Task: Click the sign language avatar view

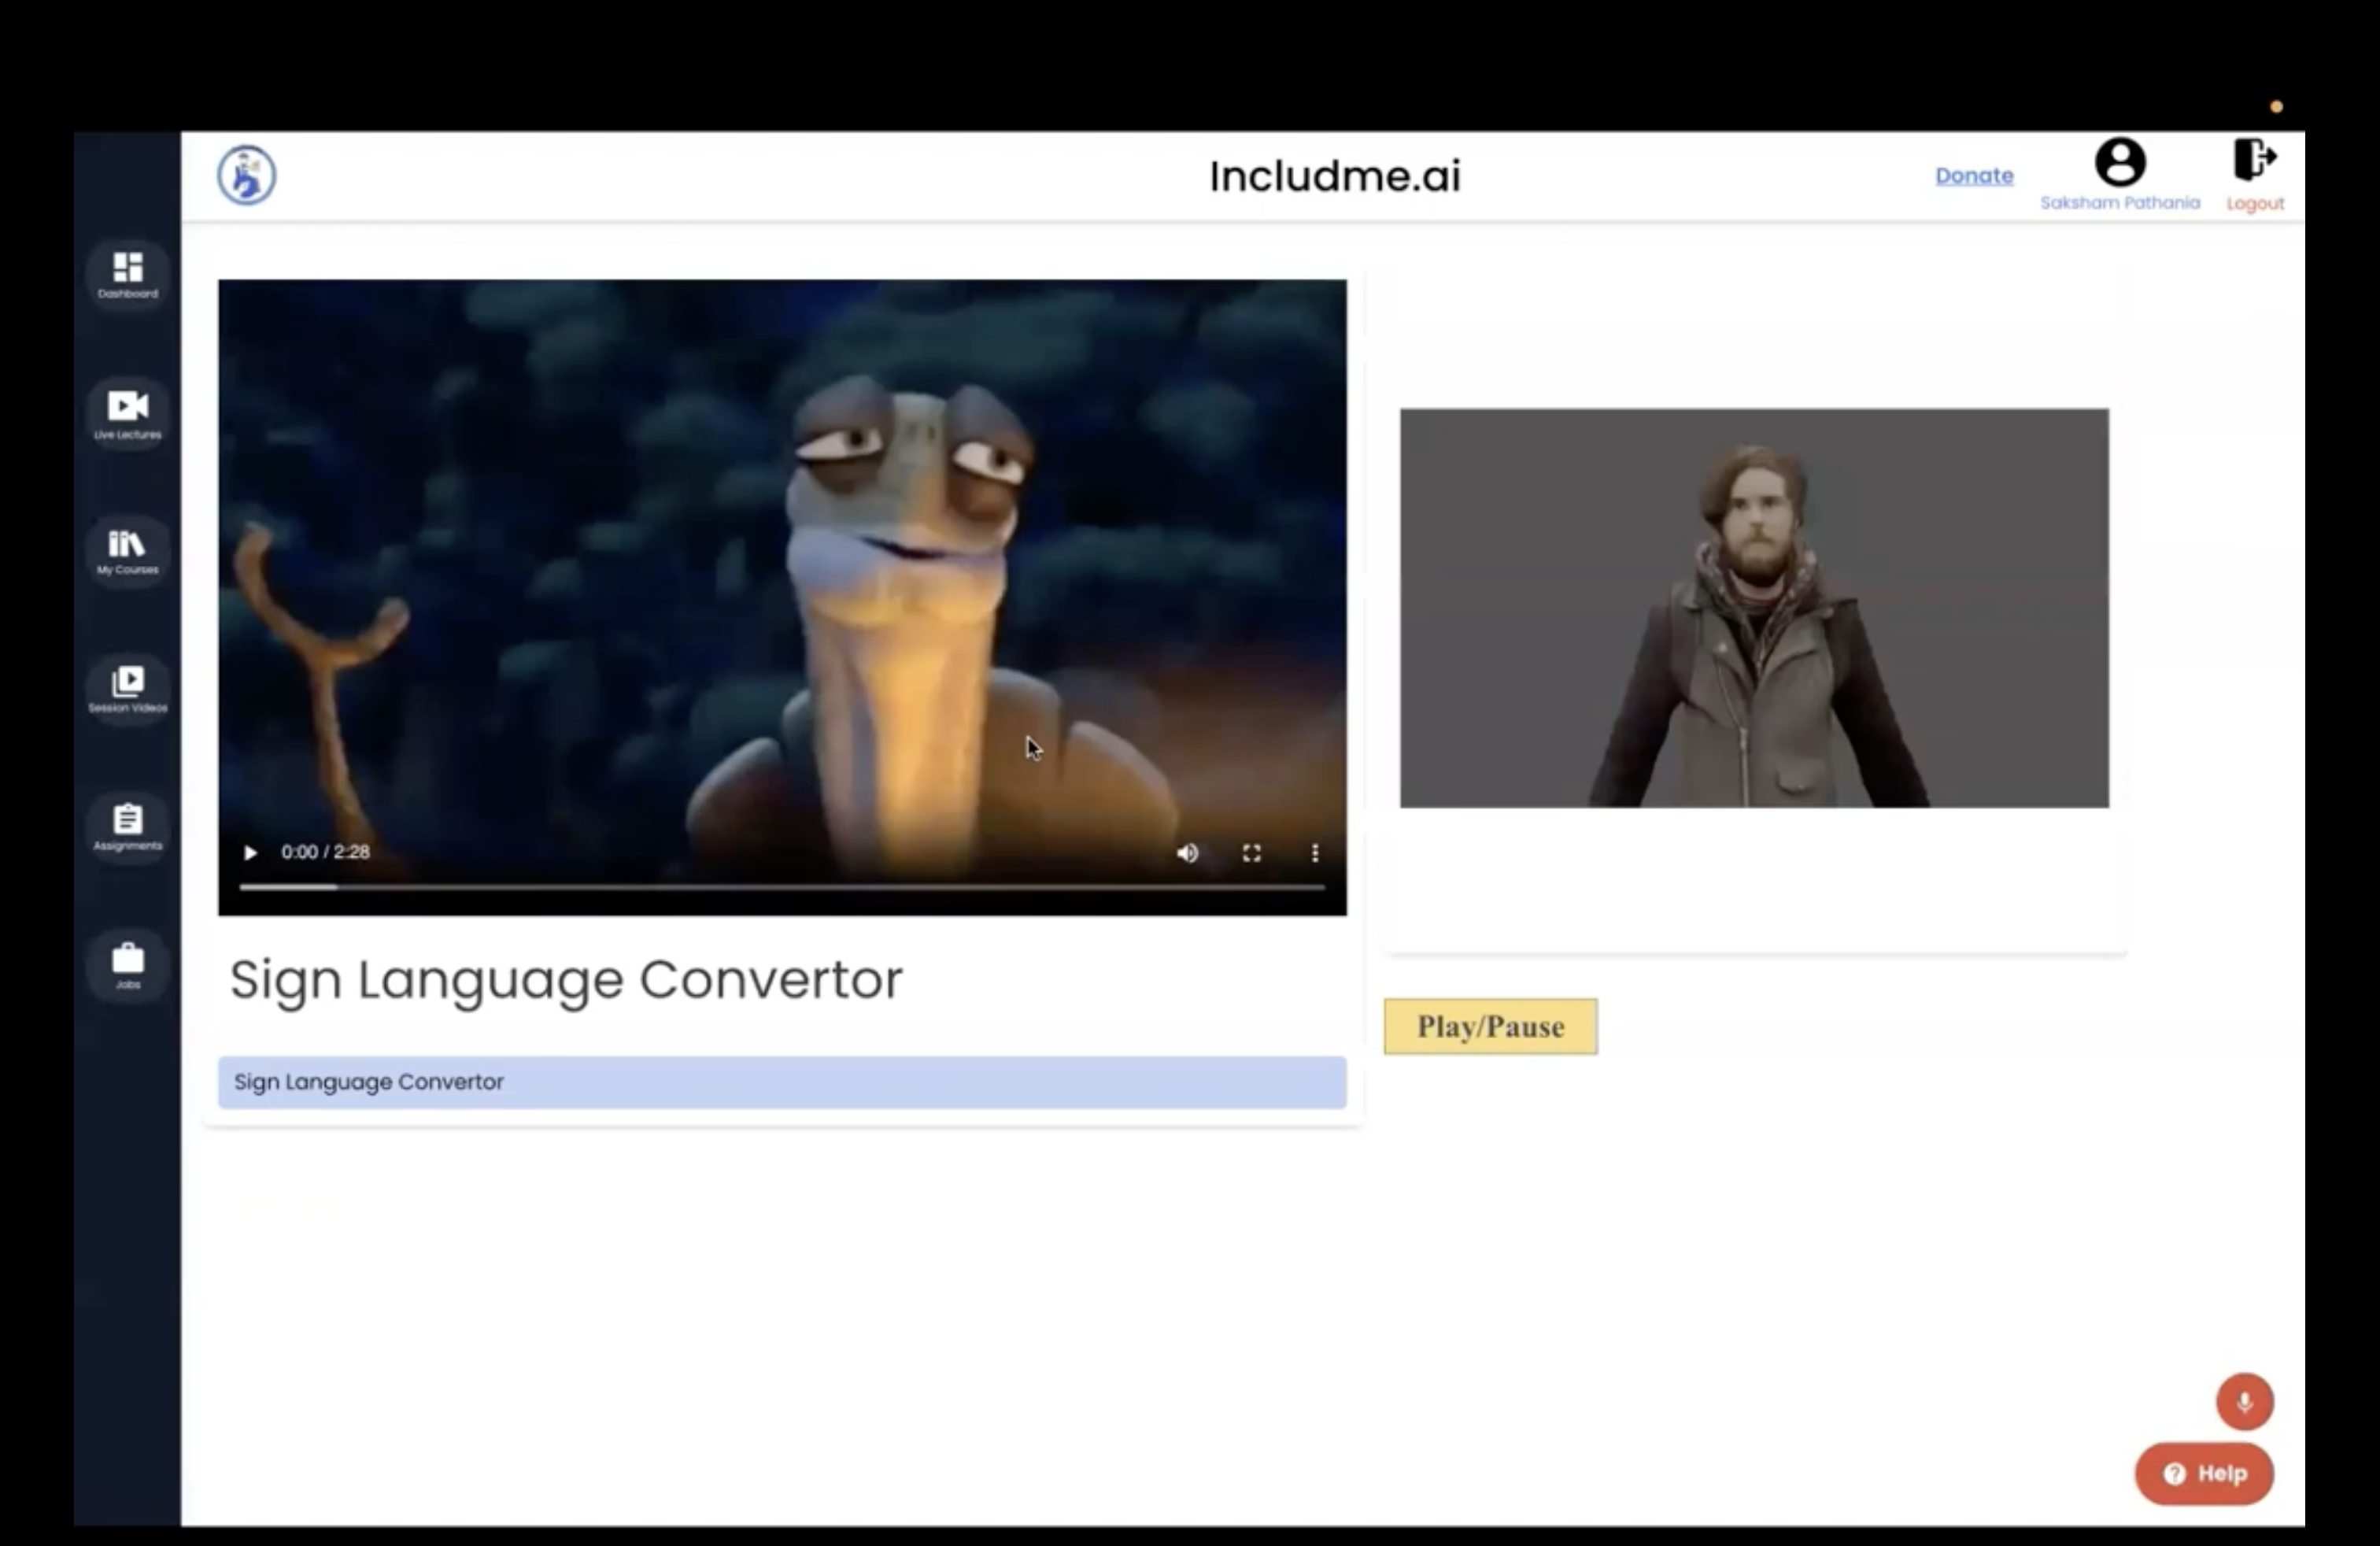Action: coord(1754,608)
